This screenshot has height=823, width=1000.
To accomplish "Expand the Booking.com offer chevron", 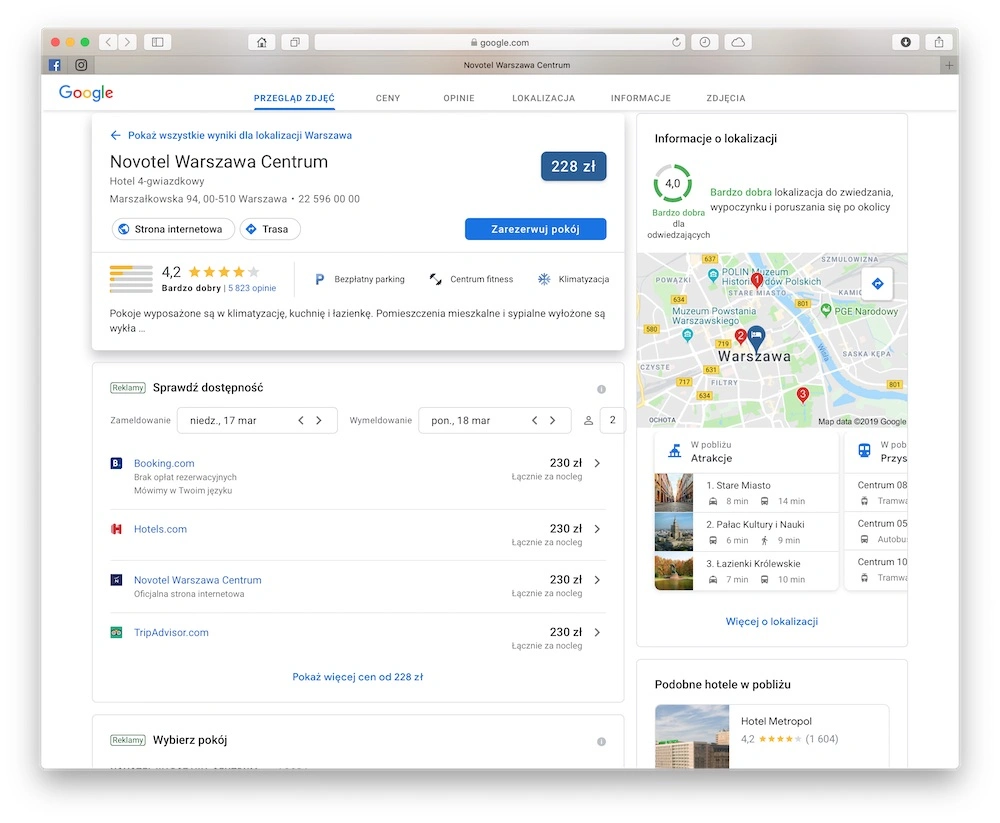I will [597, 463].
